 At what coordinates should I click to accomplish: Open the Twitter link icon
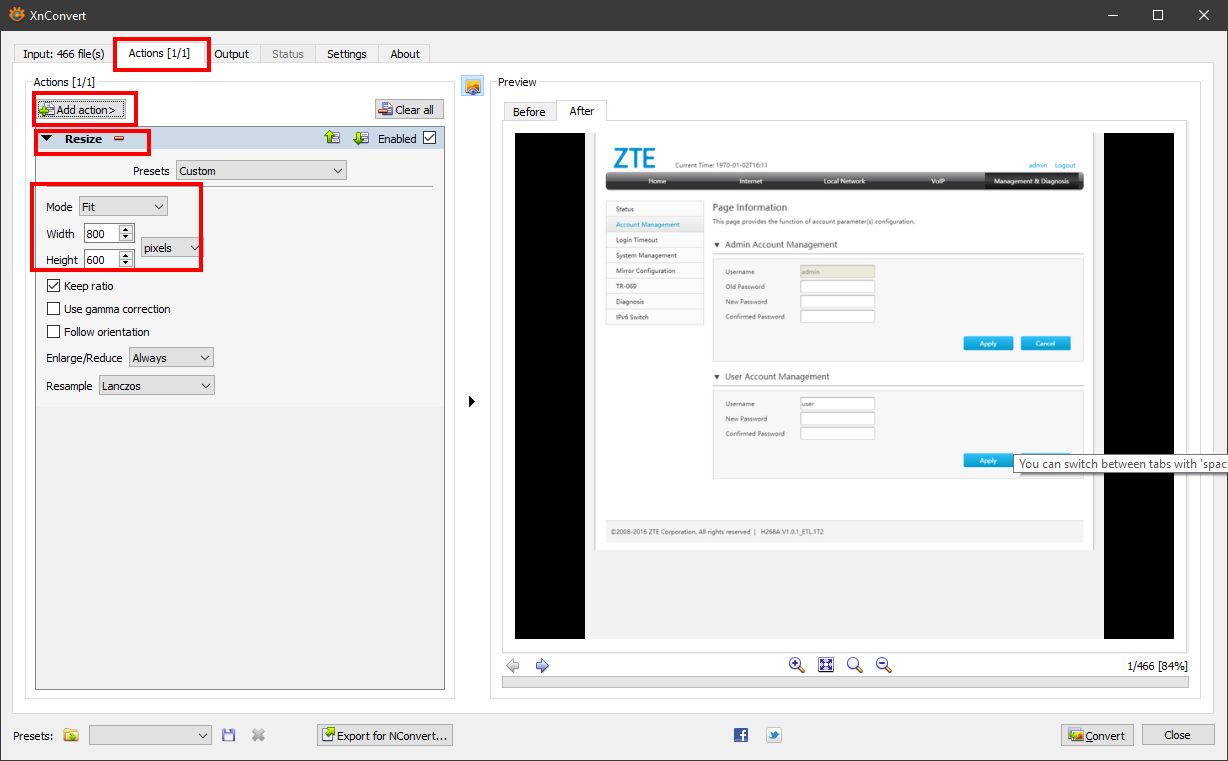pyautogui.click(x=773, y=735)
